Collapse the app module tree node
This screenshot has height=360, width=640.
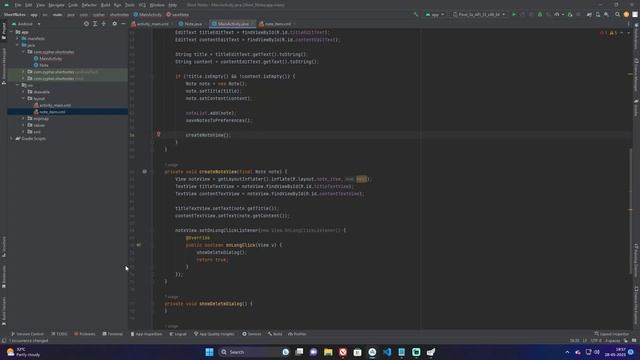12,32
